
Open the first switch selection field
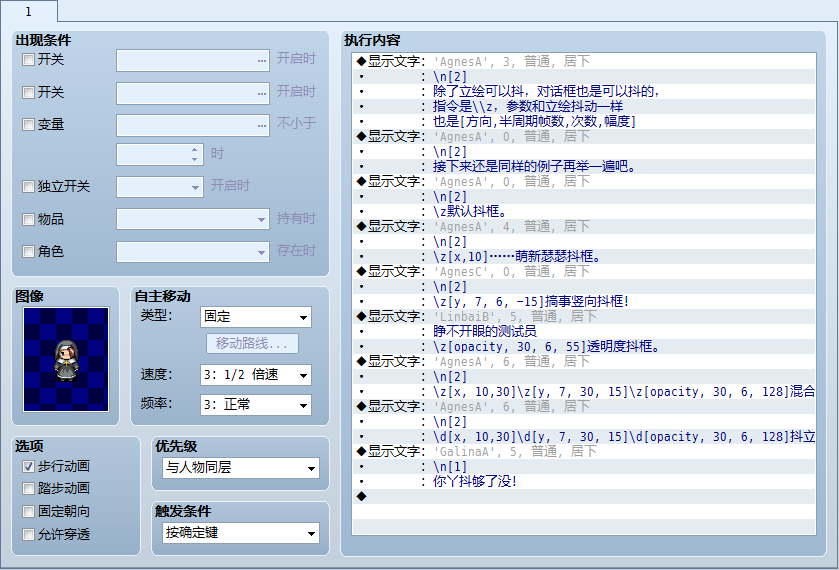[x=193, y=60]
